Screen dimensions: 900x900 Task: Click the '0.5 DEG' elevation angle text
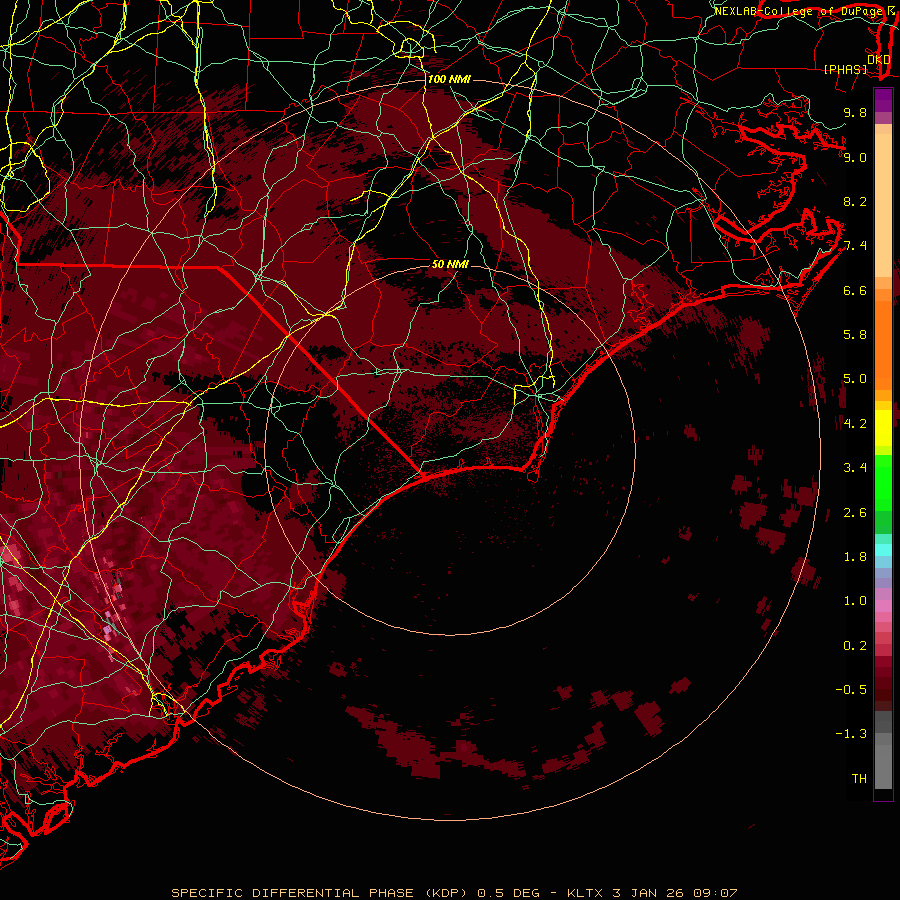509,893
